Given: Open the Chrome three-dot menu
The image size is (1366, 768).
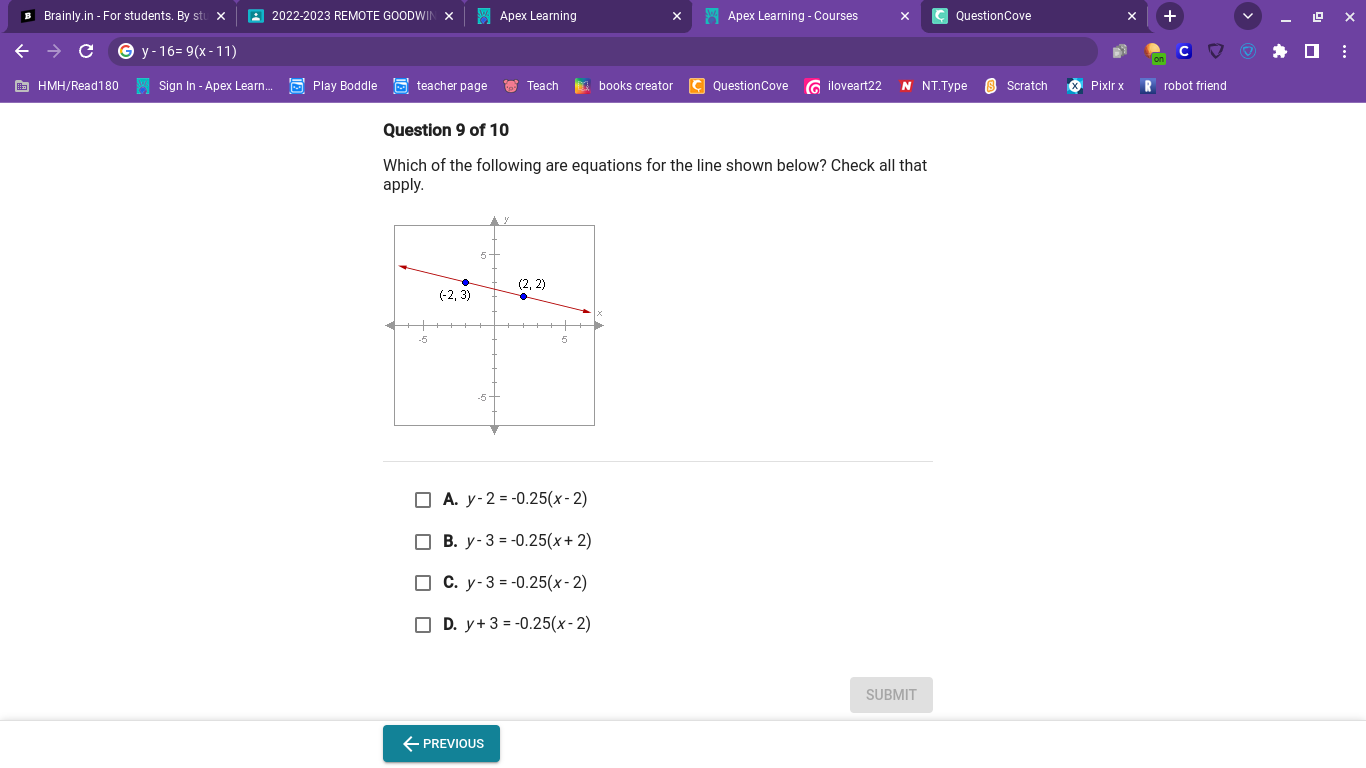Looking at the screenshot, I should tap(1344, 51).
